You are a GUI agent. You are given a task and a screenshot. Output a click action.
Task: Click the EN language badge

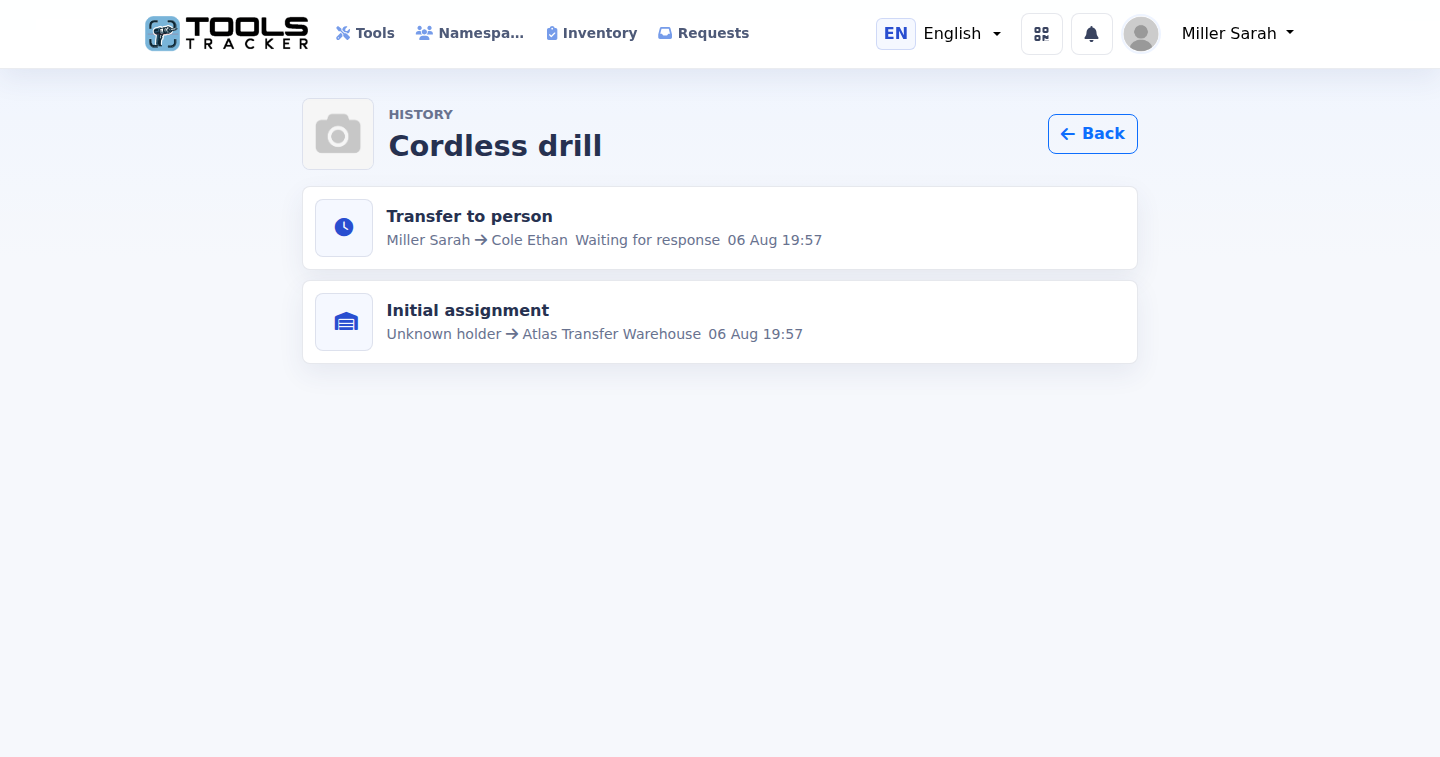coord(896,33)
